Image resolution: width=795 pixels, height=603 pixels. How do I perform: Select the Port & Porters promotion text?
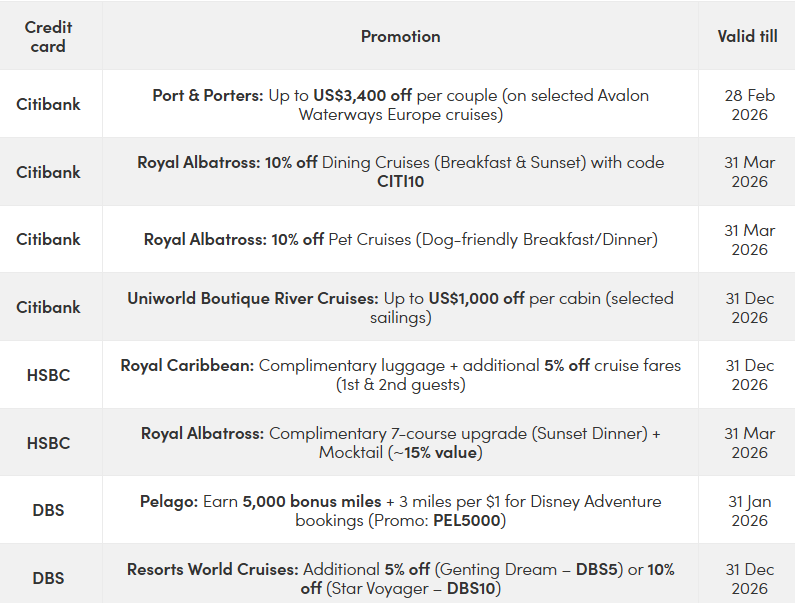[x=400, y=104]
